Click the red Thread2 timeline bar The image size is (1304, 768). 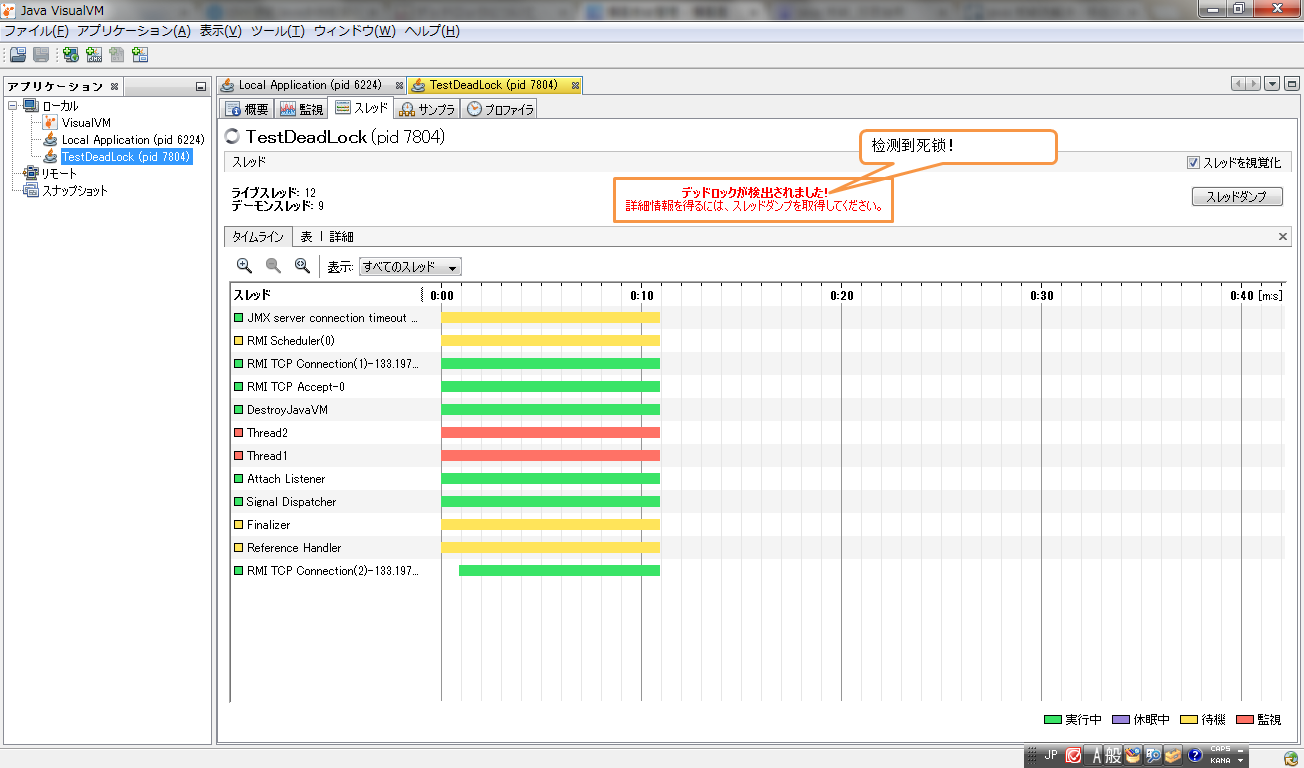(x=550, y=433)
